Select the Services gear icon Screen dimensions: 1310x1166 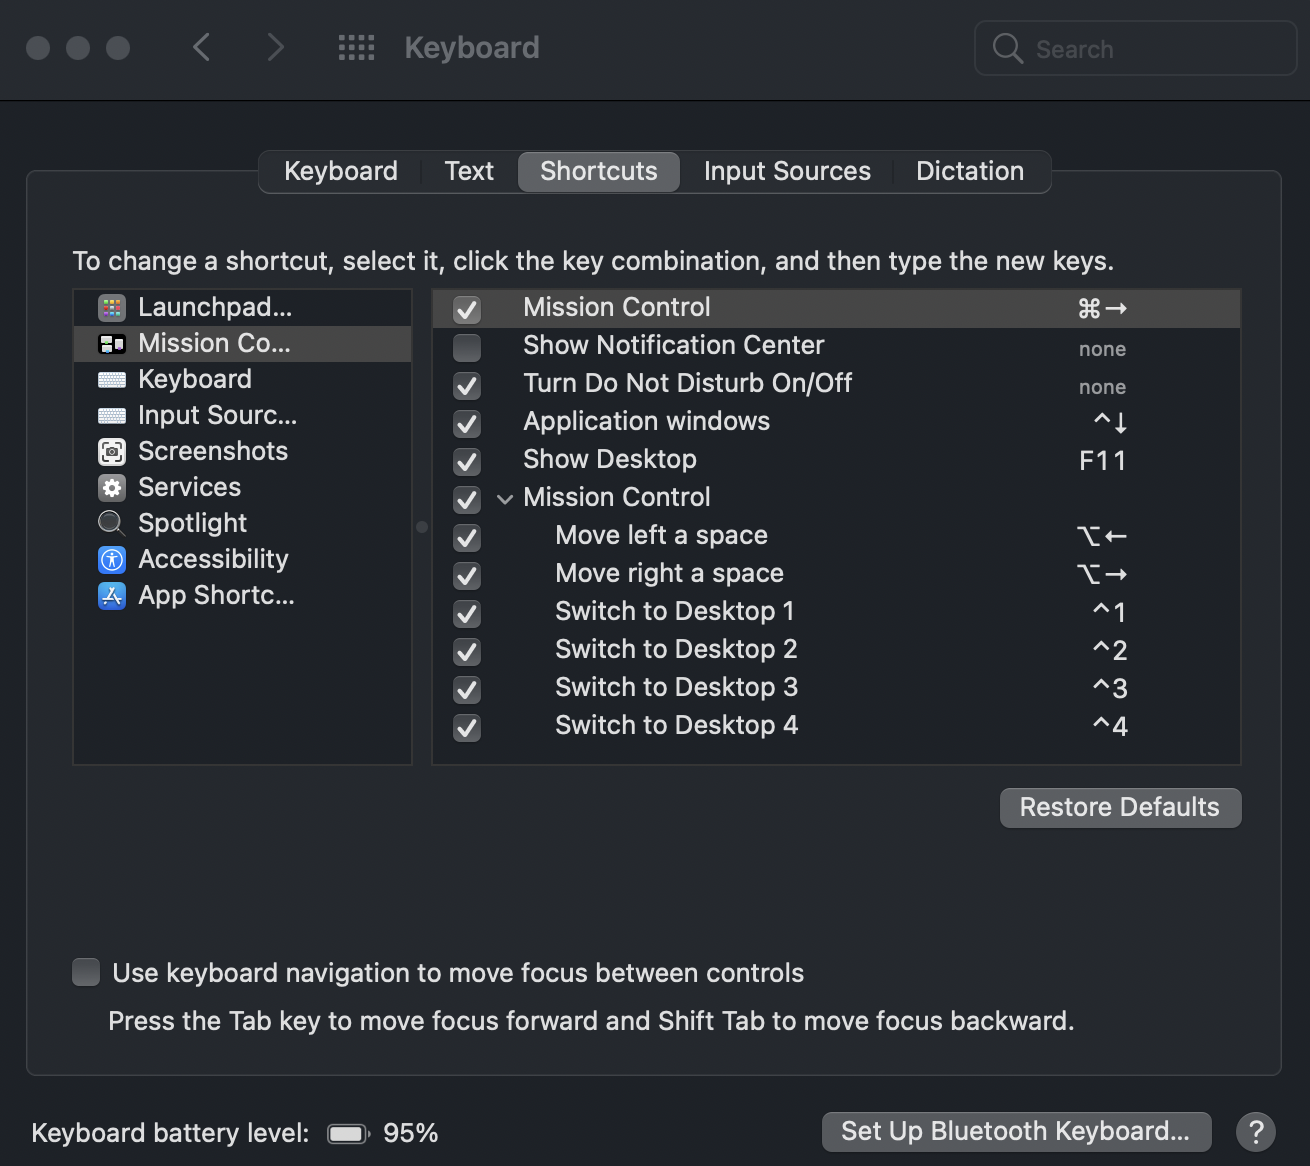[112, 488]
